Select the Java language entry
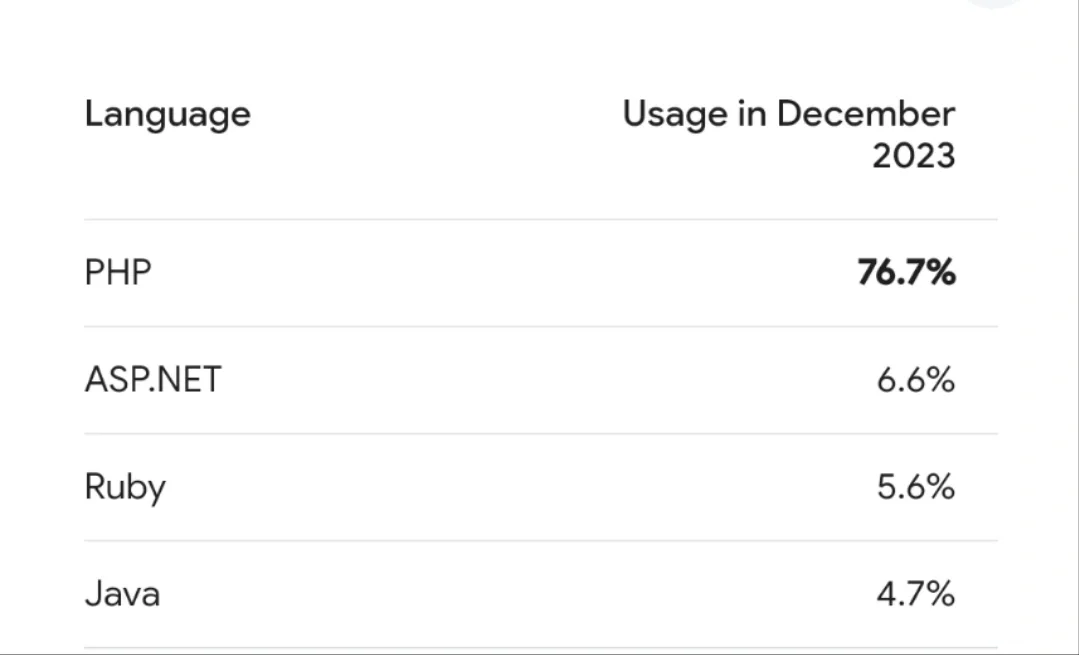1079x655 pixels. point(122,595)
